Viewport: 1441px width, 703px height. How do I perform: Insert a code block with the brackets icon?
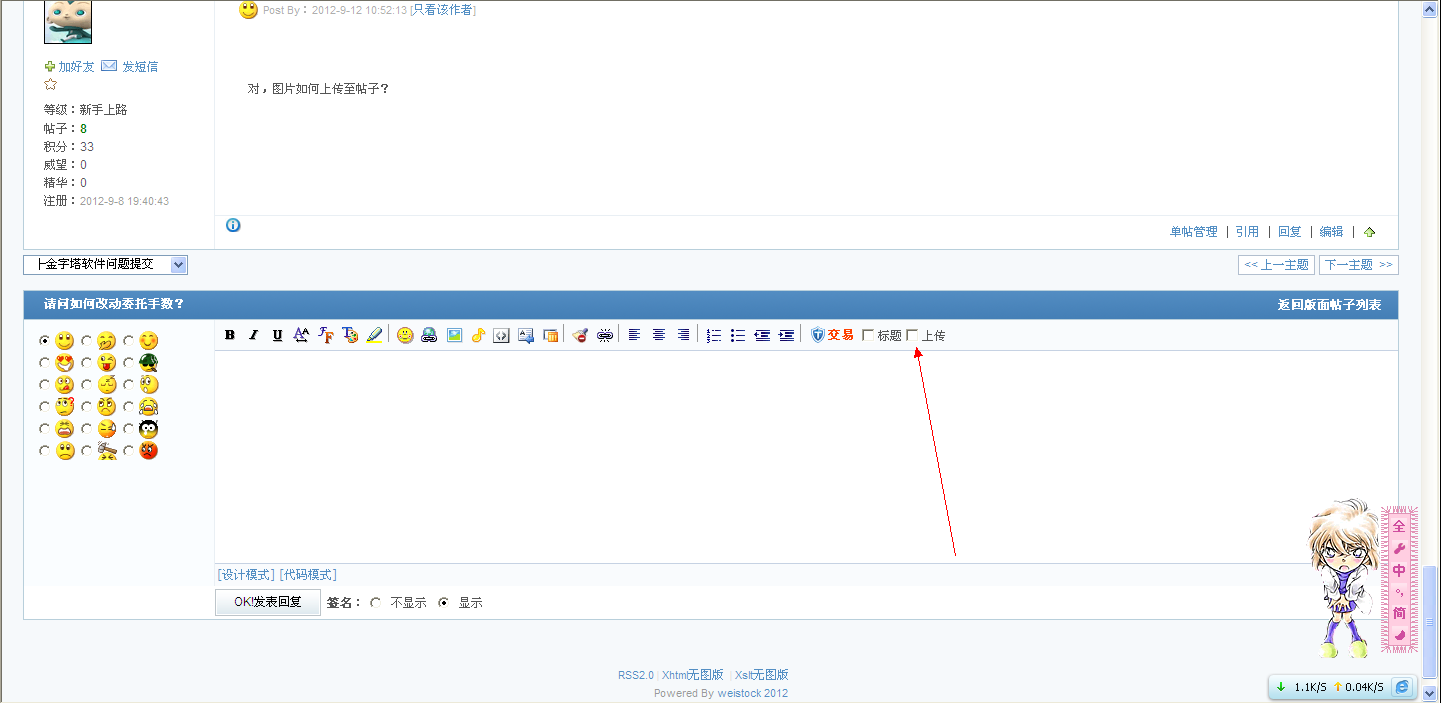pyautogui.click(x=502, y=335)
